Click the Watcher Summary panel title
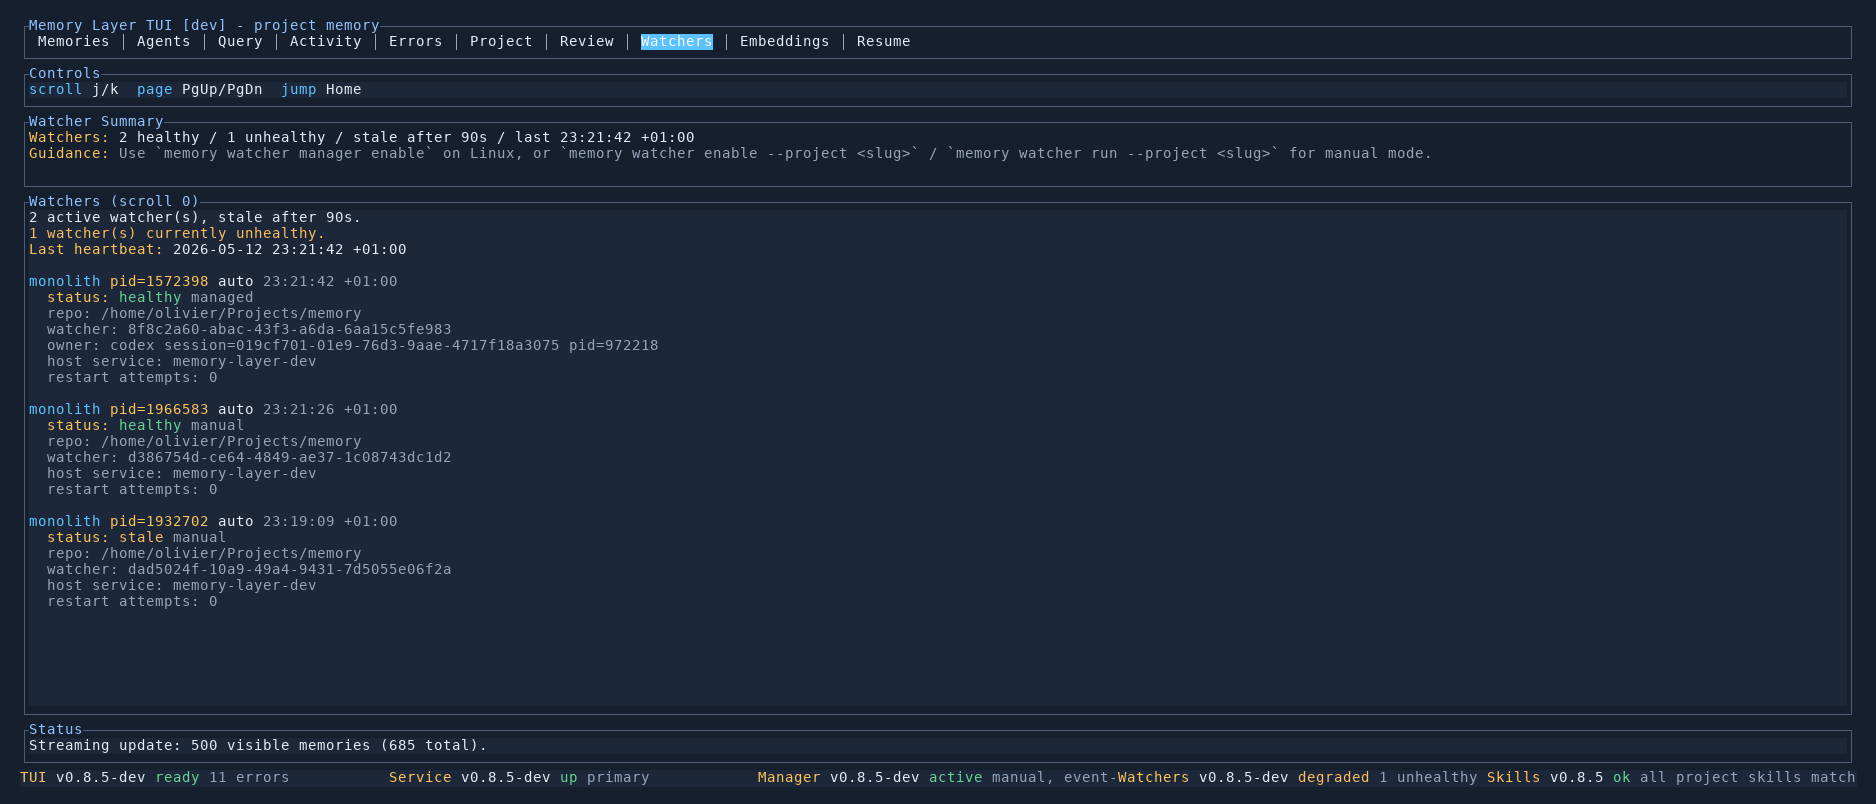The image size is (1876, 804). pos(96,121)
